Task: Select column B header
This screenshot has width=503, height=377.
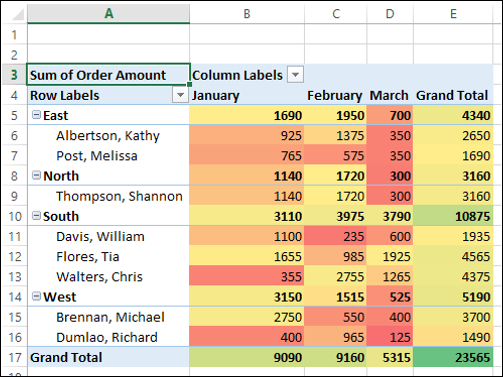Action: click(247, 14)
